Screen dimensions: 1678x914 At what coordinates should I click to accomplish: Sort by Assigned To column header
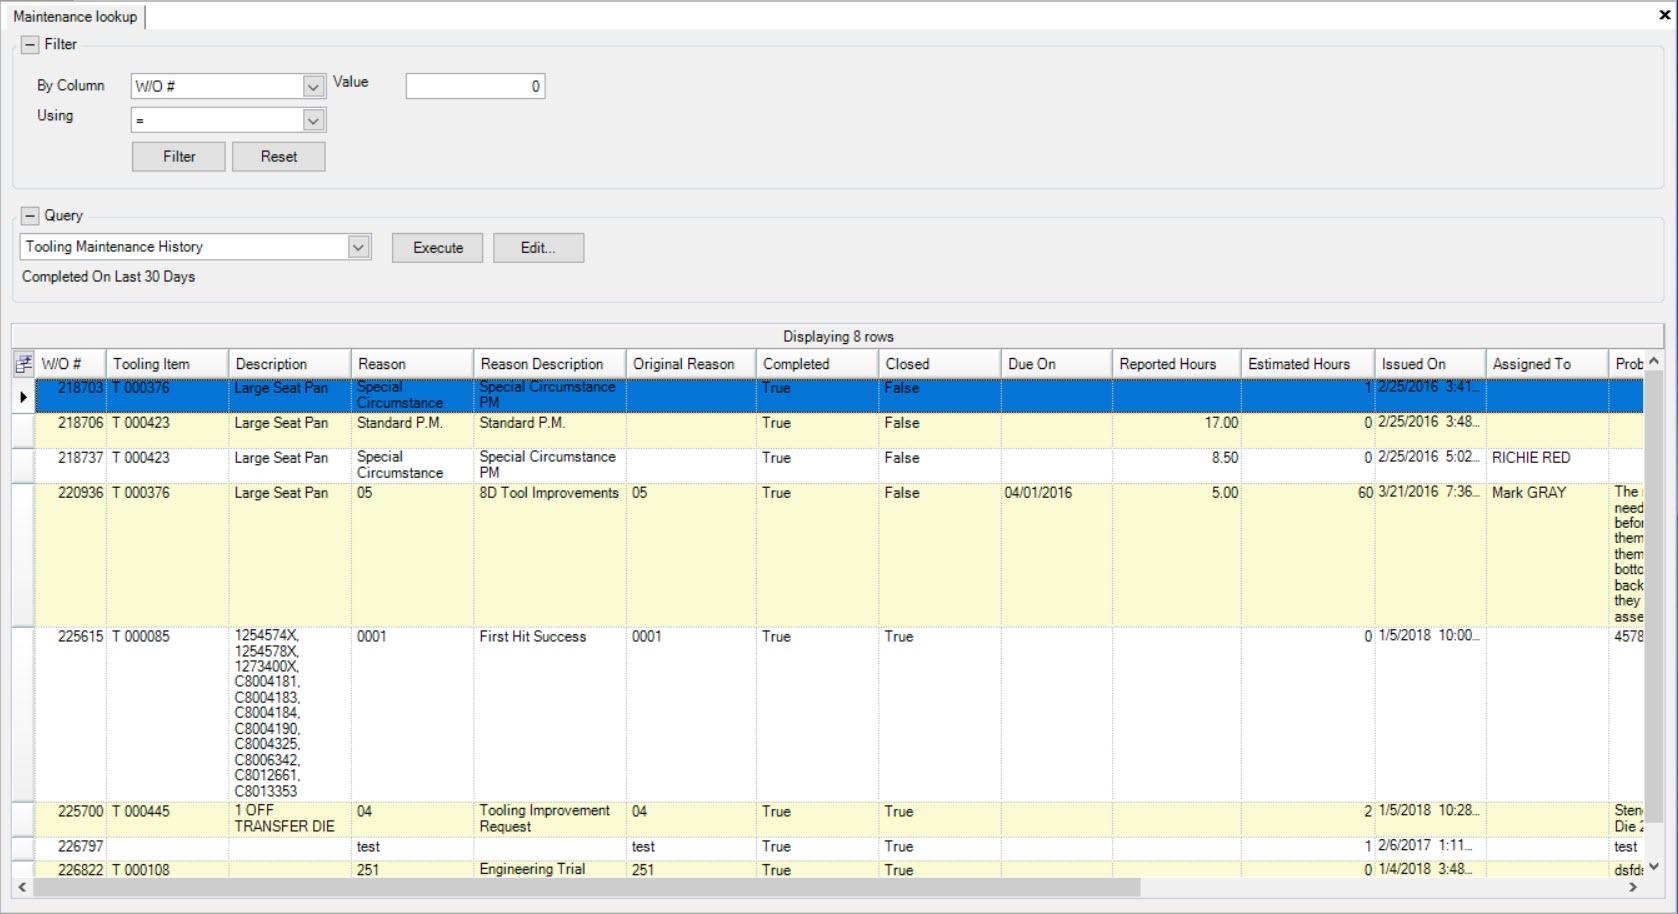click(1547, 364)
